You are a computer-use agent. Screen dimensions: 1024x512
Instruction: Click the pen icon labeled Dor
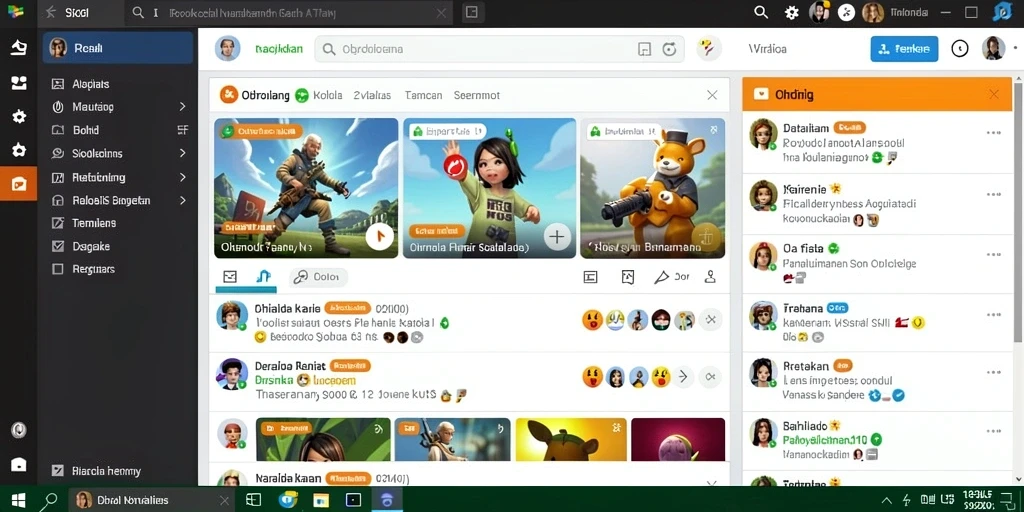coord(671,277)
